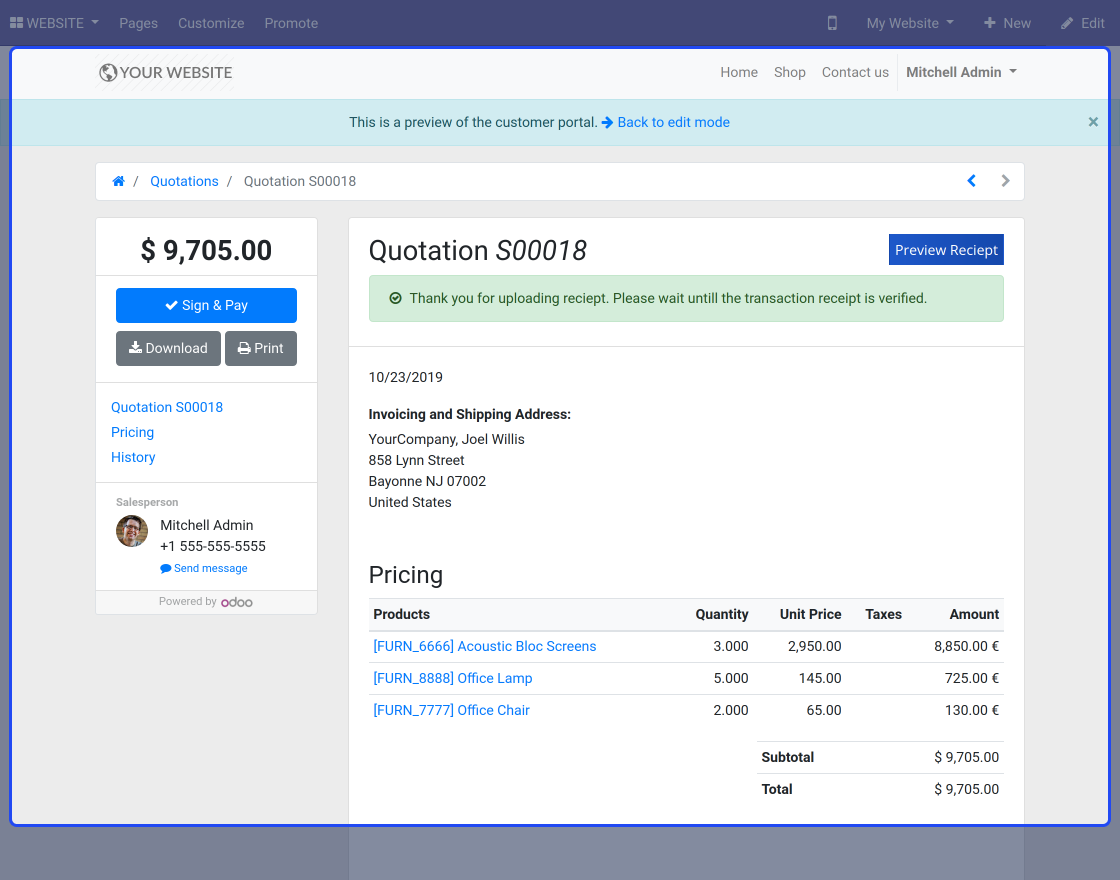Go to the Home page
The image size is (1120, 880).
[739, 72]
